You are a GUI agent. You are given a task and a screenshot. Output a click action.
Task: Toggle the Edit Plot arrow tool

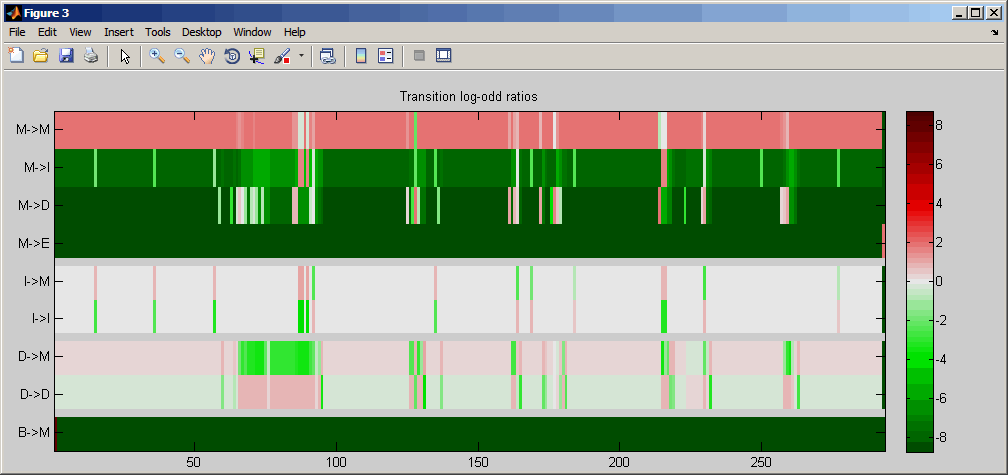125,56
